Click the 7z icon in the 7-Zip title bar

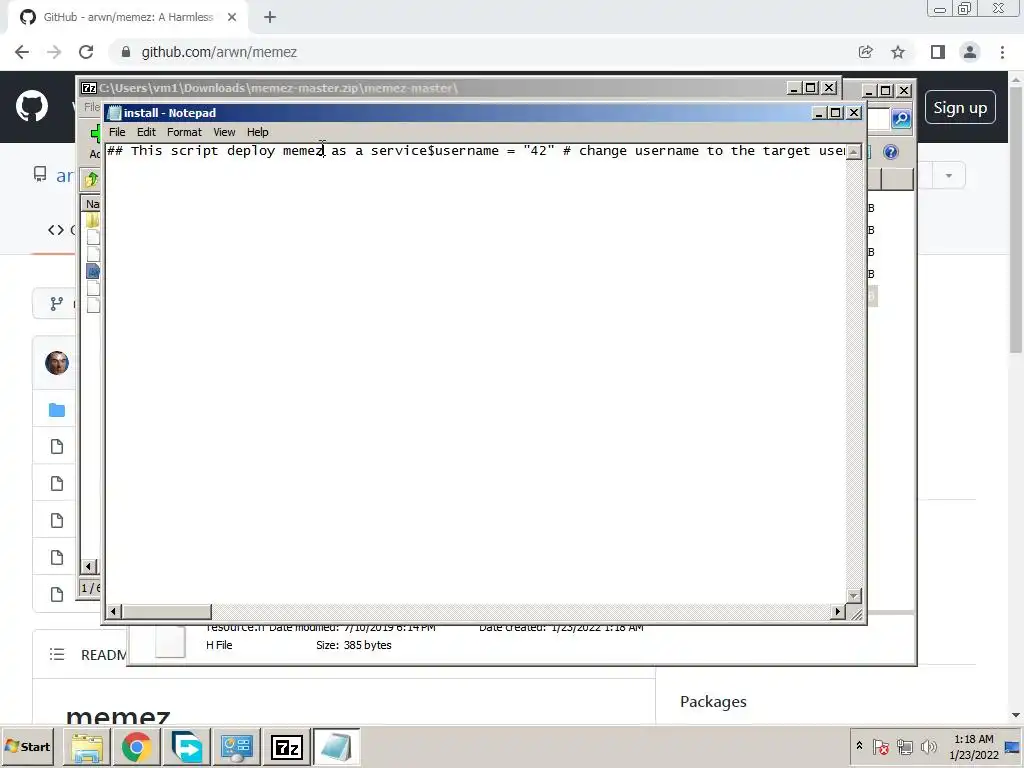coord(89,88)
